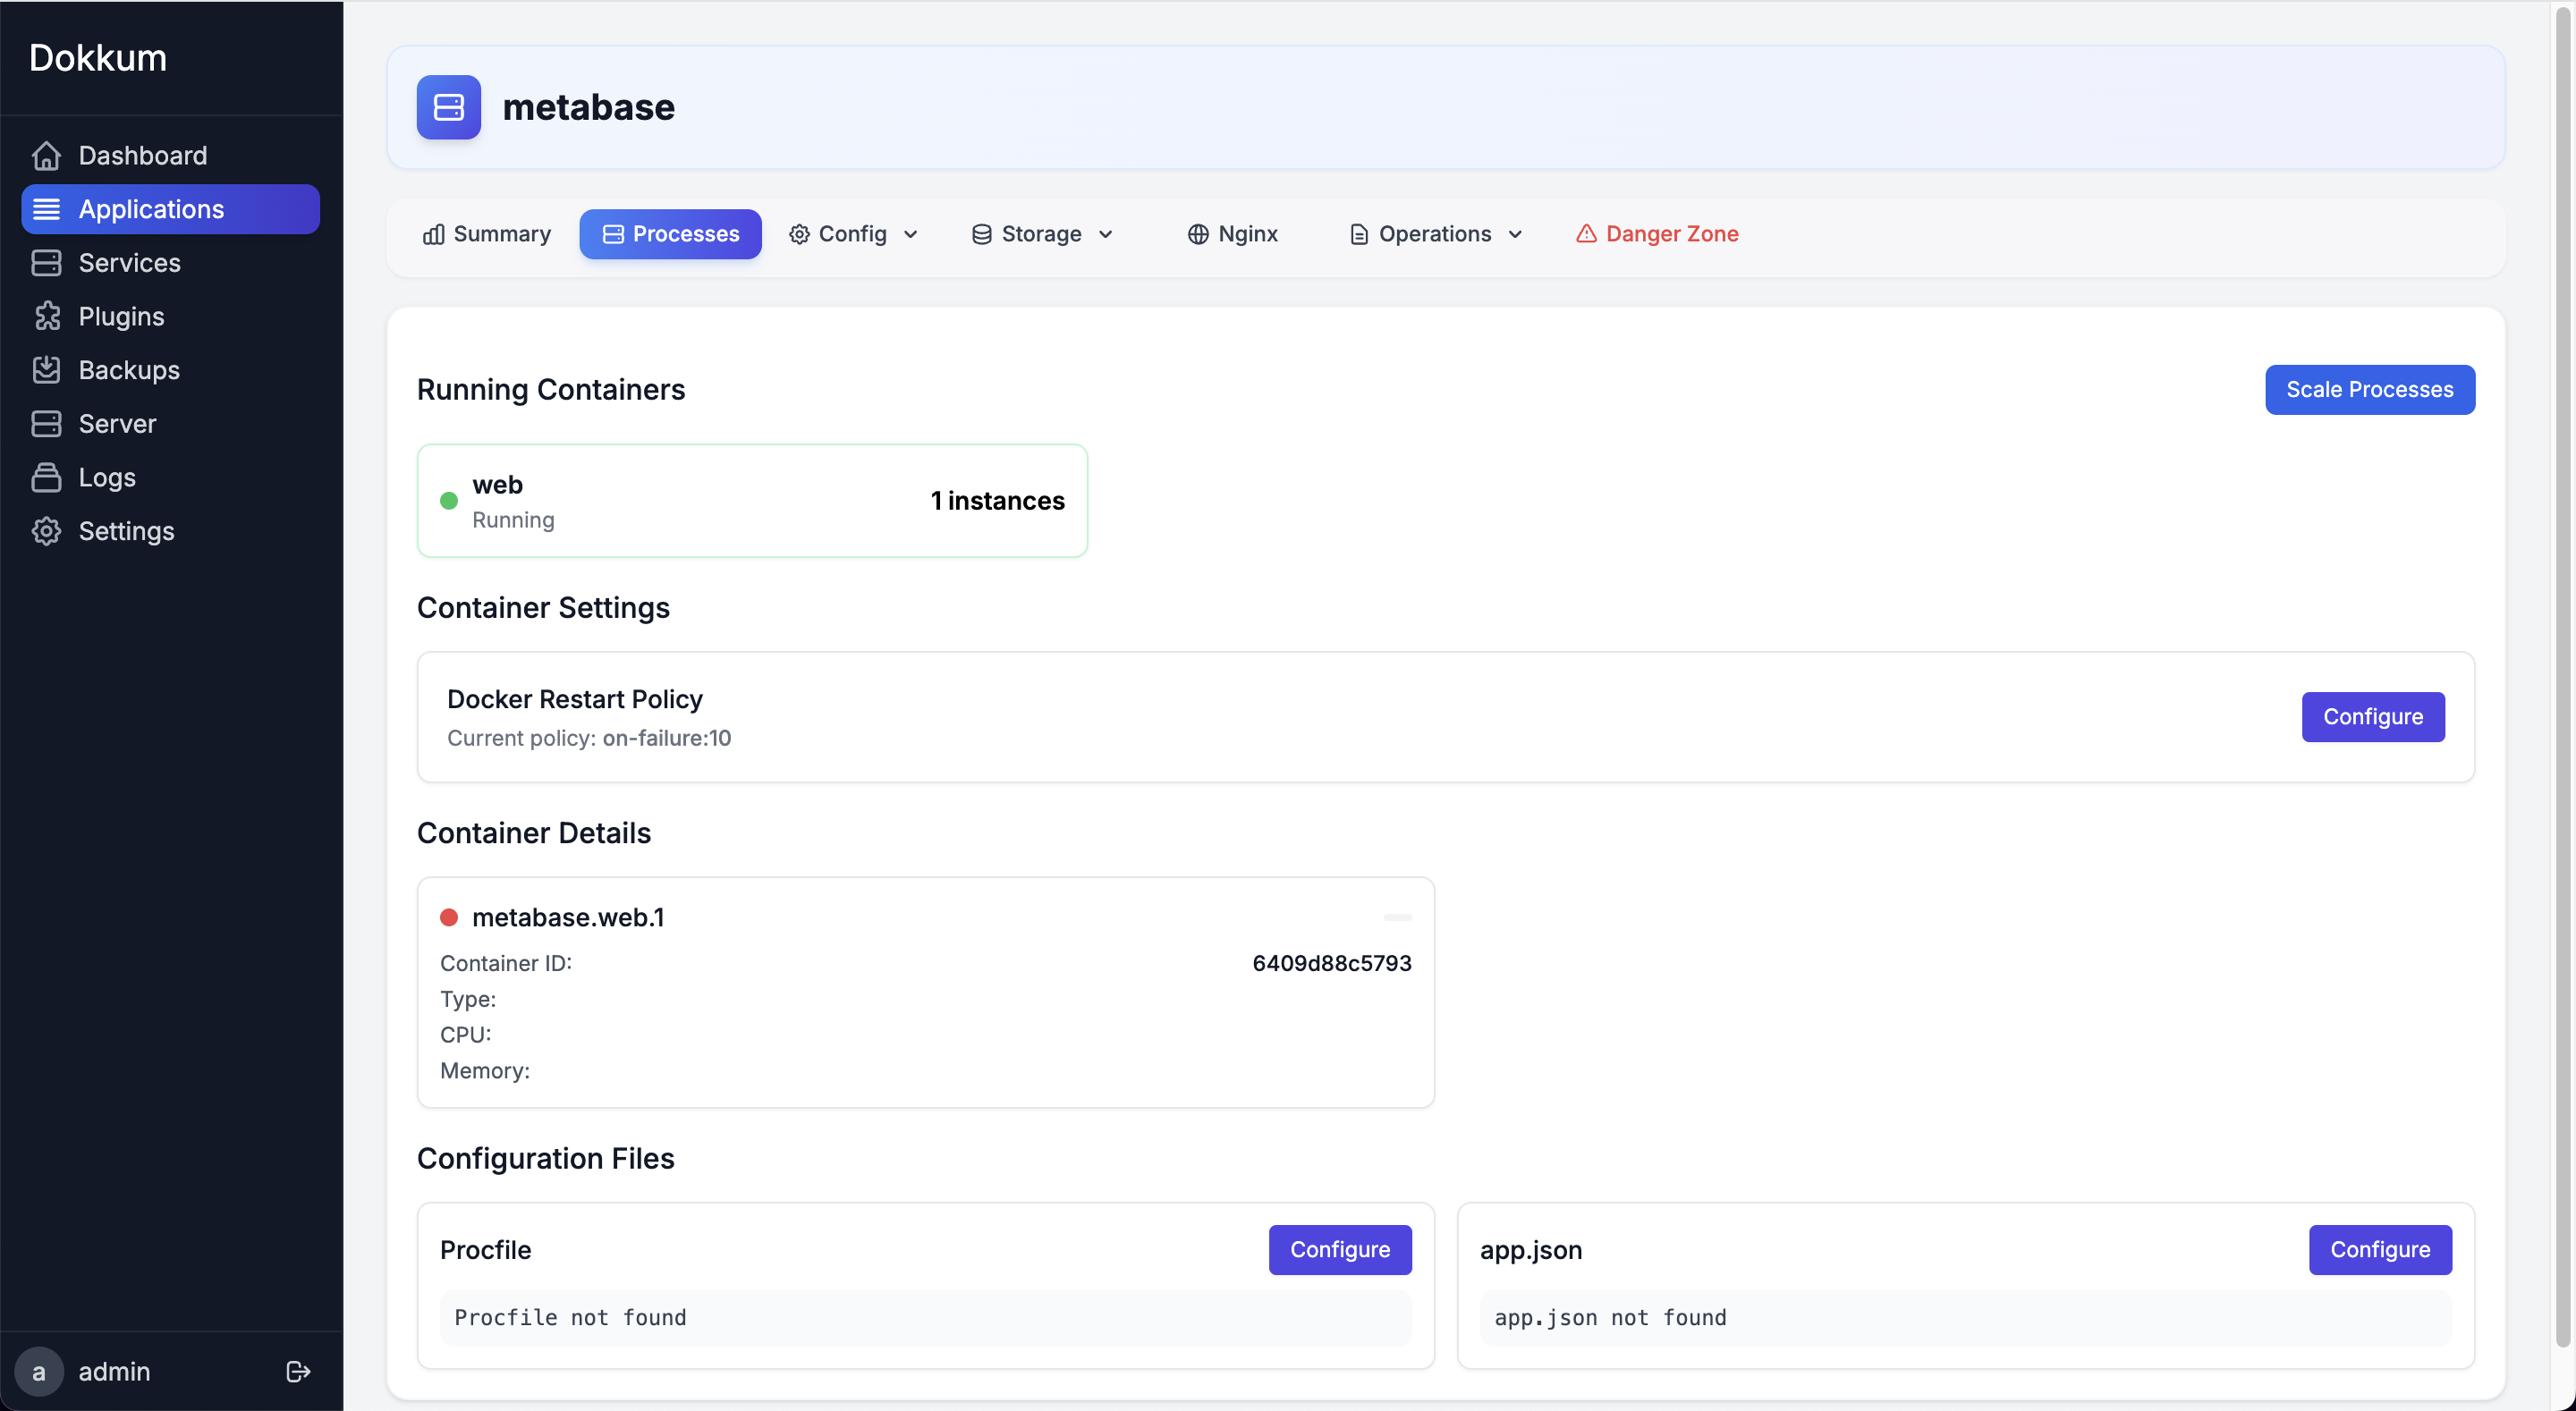Viewport: 2576px width, 1411px height.
Task: Click the admin avatar
Action: point(39,1371)
